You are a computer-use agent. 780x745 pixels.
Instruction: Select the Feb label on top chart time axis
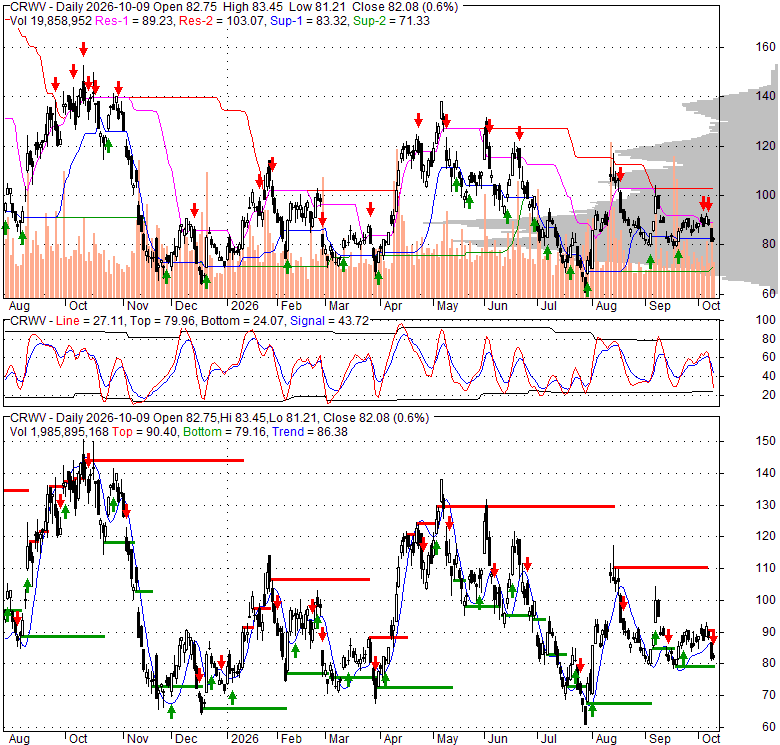(x=291, y=306)
